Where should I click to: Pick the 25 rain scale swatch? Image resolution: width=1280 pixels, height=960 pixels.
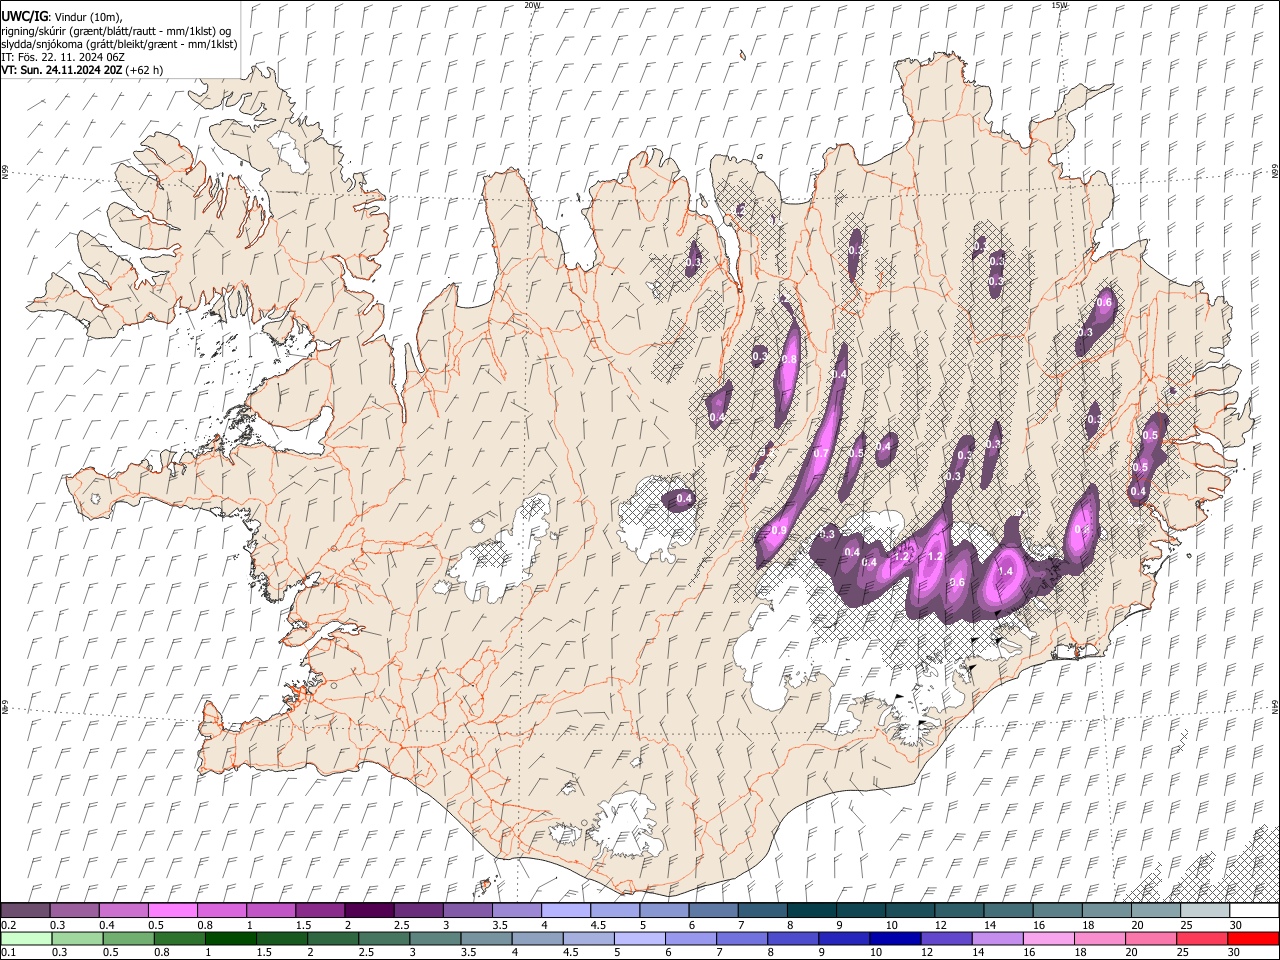pyautogui.click(x=1203, y=939)
